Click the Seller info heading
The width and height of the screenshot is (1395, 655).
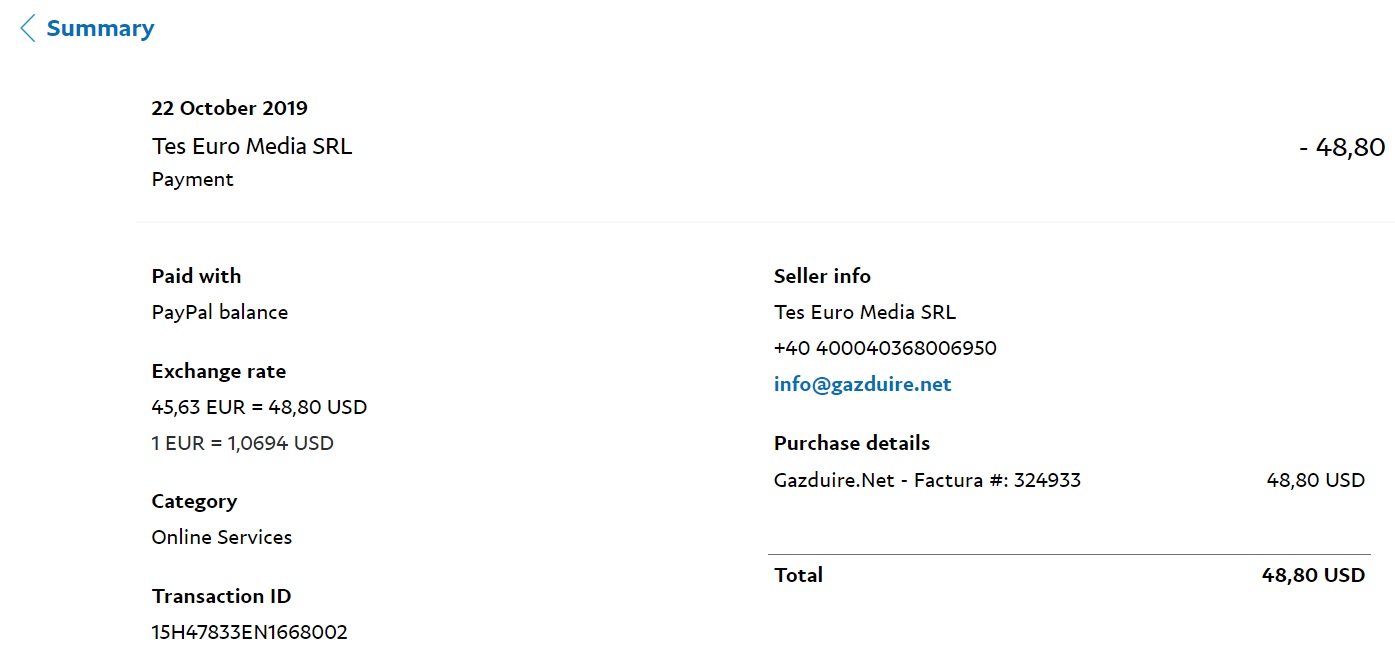click(x=822, y=276)
